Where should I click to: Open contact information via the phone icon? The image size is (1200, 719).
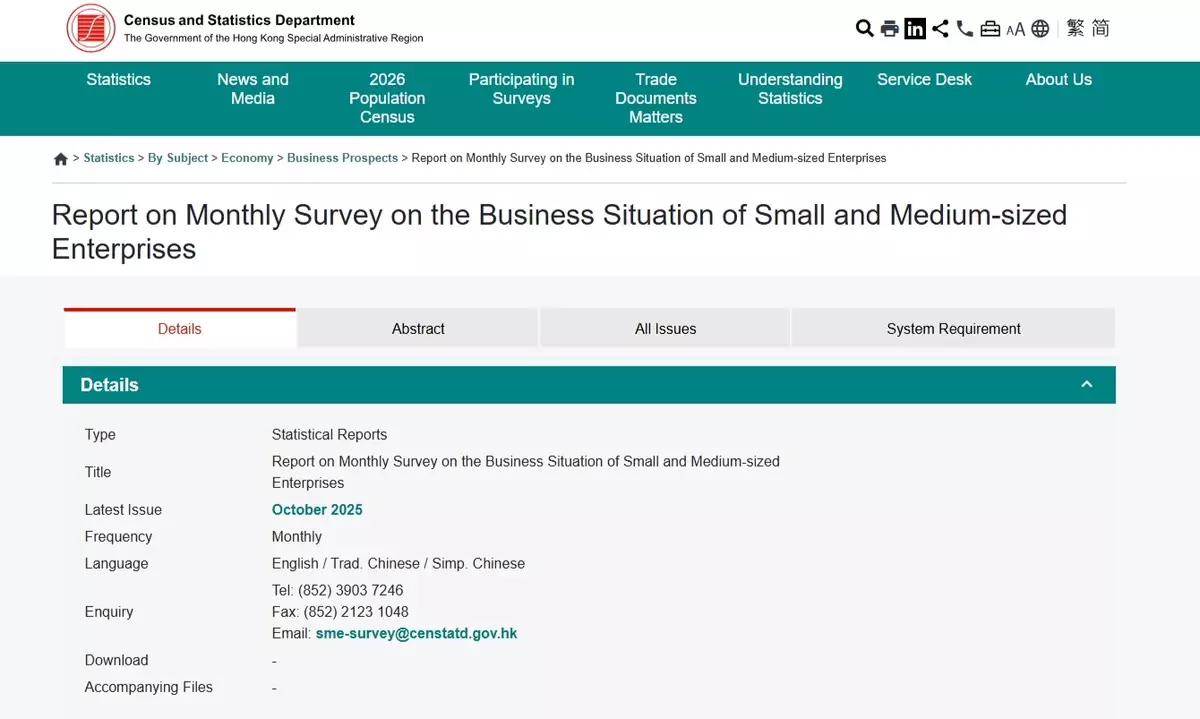[x=964, y=28]
